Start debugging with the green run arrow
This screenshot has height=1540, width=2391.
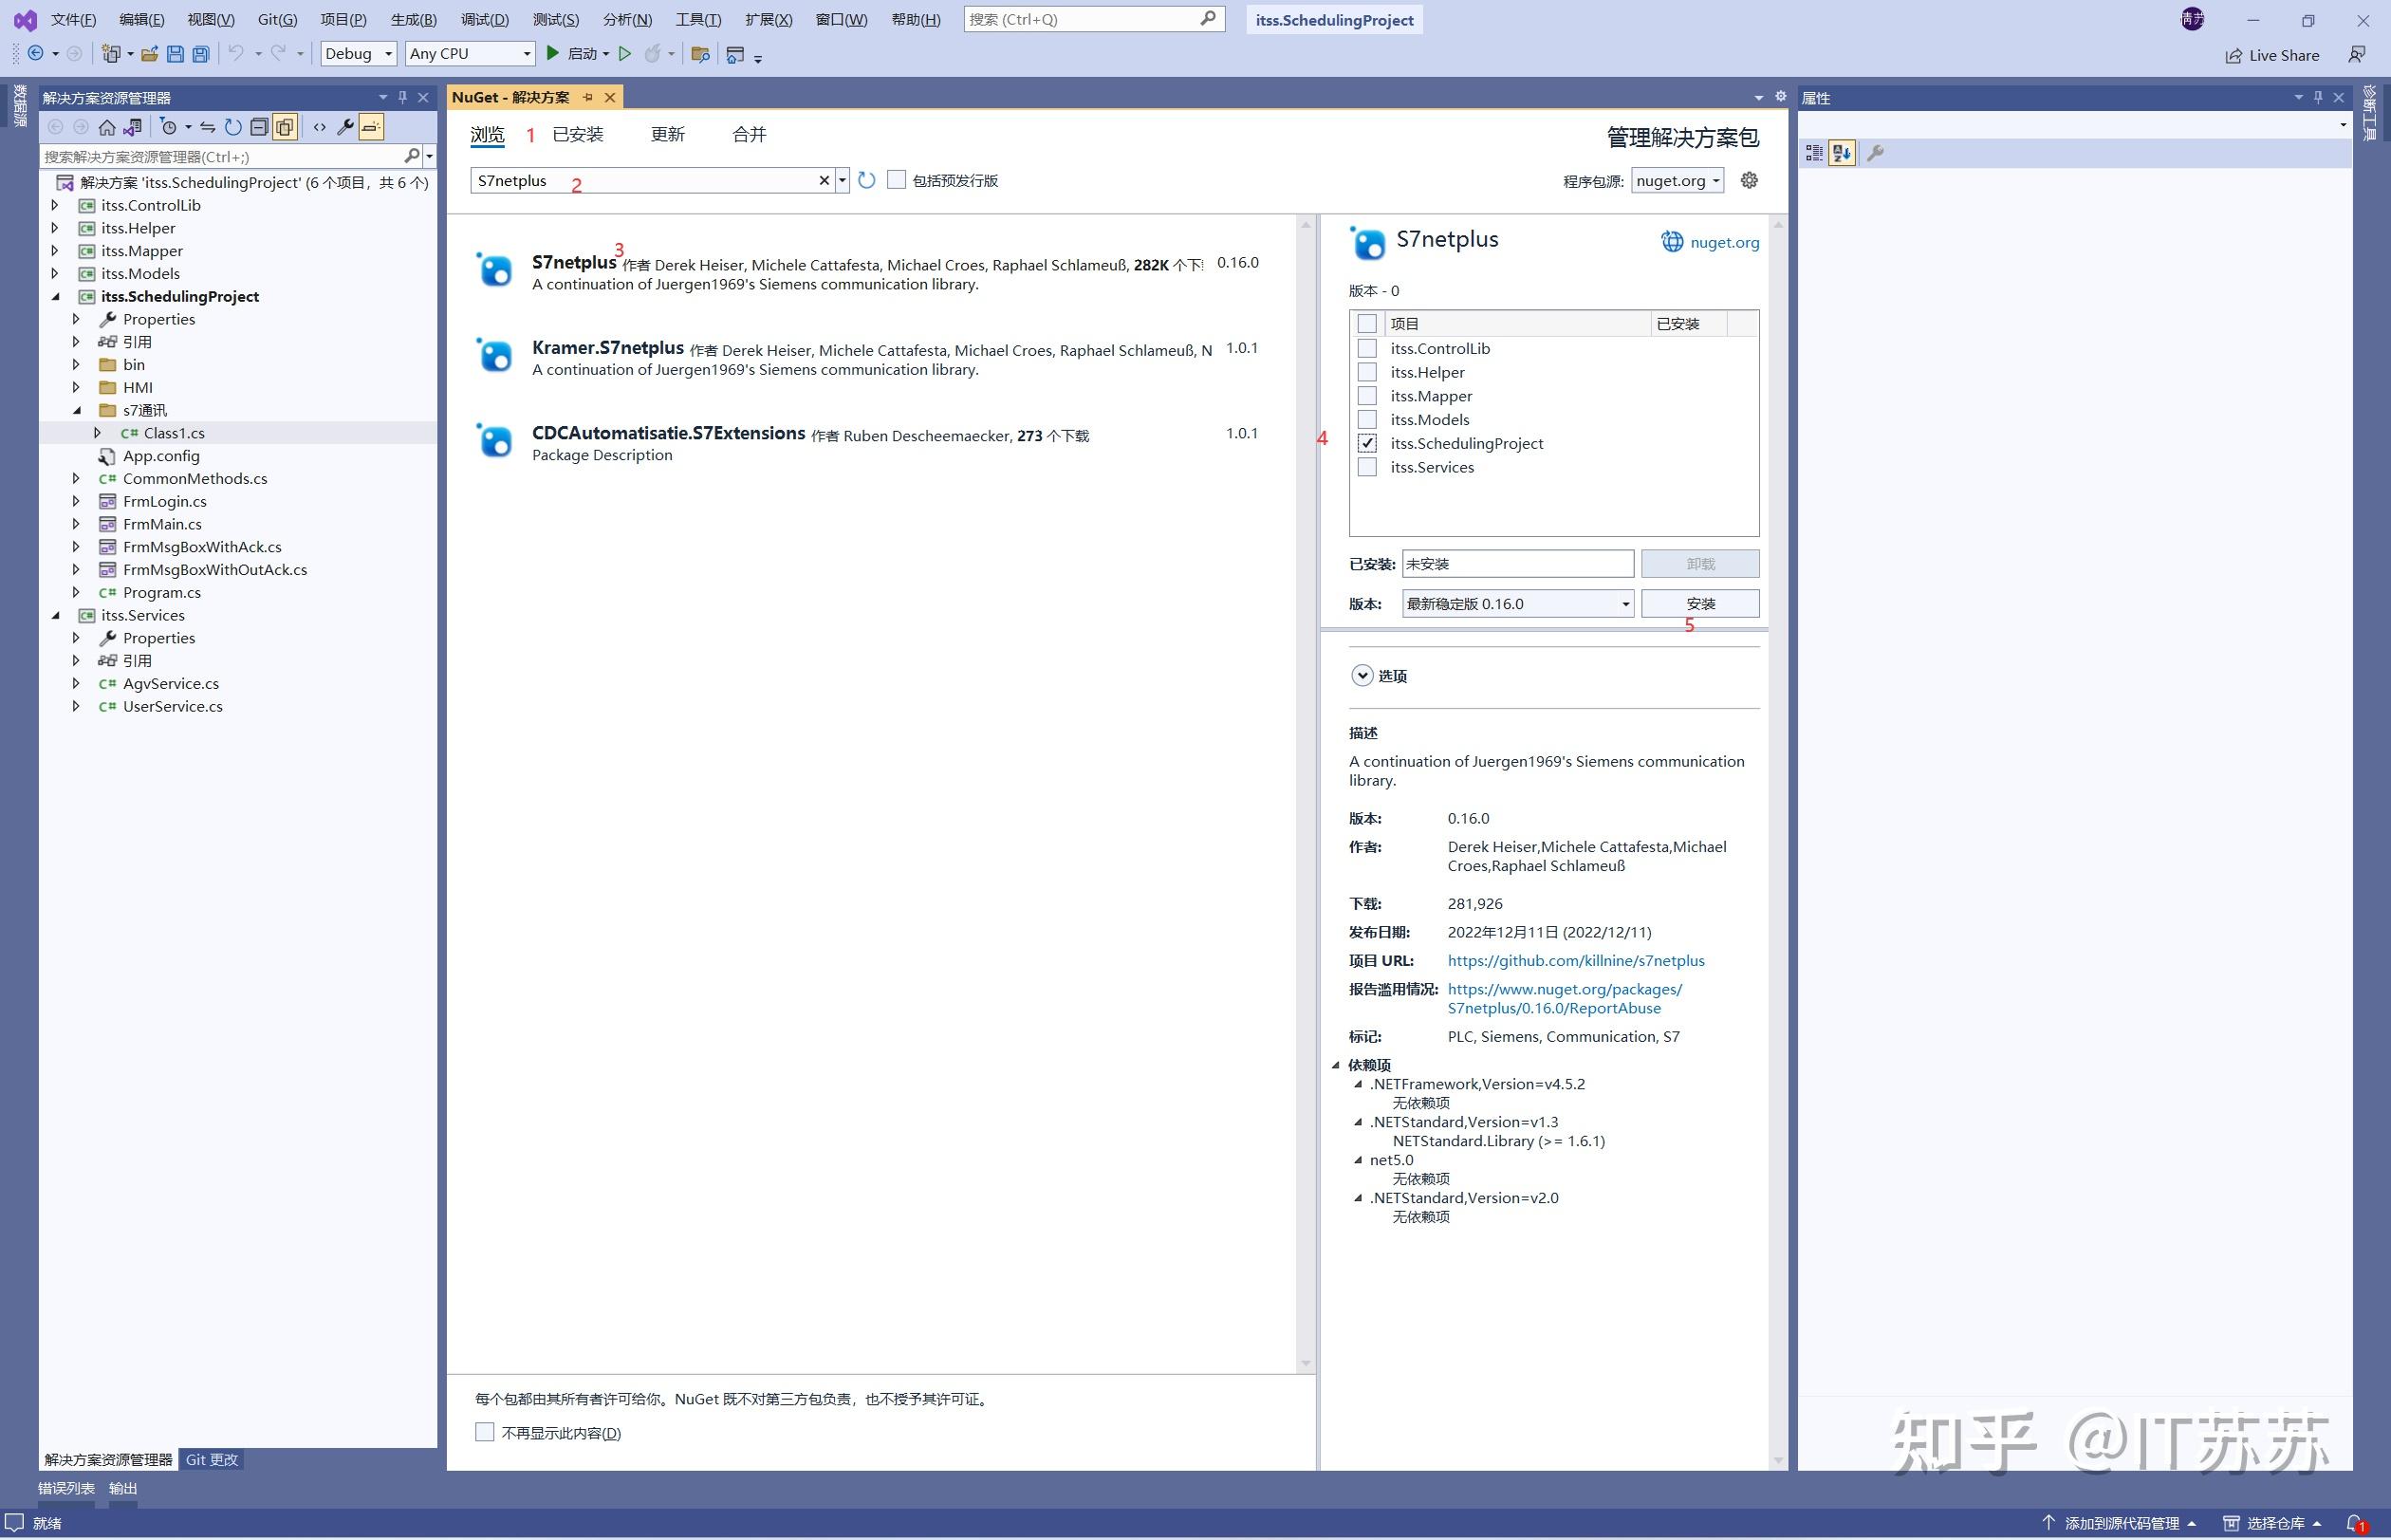tap(554, 53)
